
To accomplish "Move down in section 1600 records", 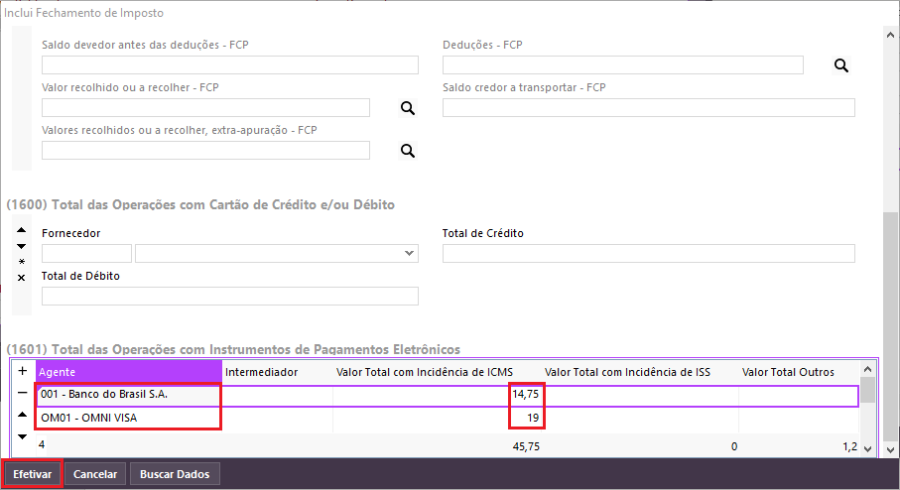I will (x=21, y=246).
